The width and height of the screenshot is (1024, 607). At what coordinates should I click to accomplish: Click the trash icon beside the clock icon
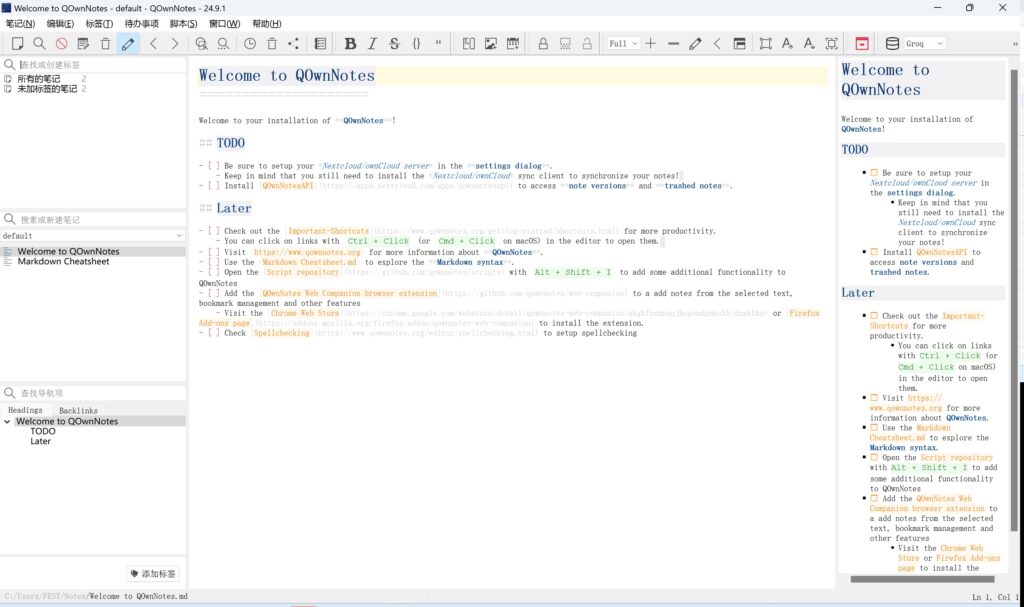272,44
